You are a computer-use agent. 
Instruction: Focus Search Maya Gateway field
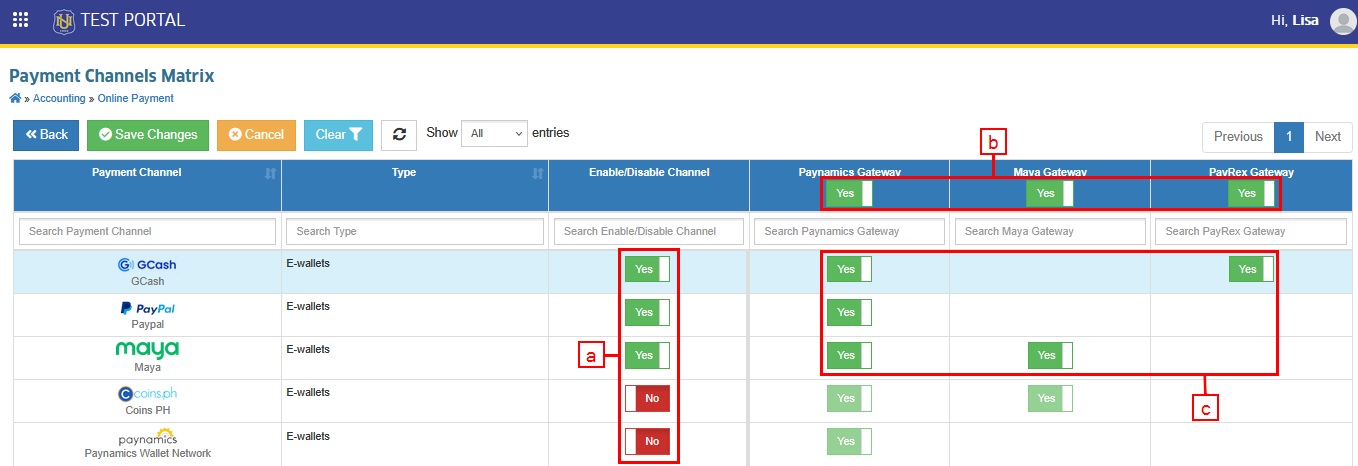[1050, 231]
